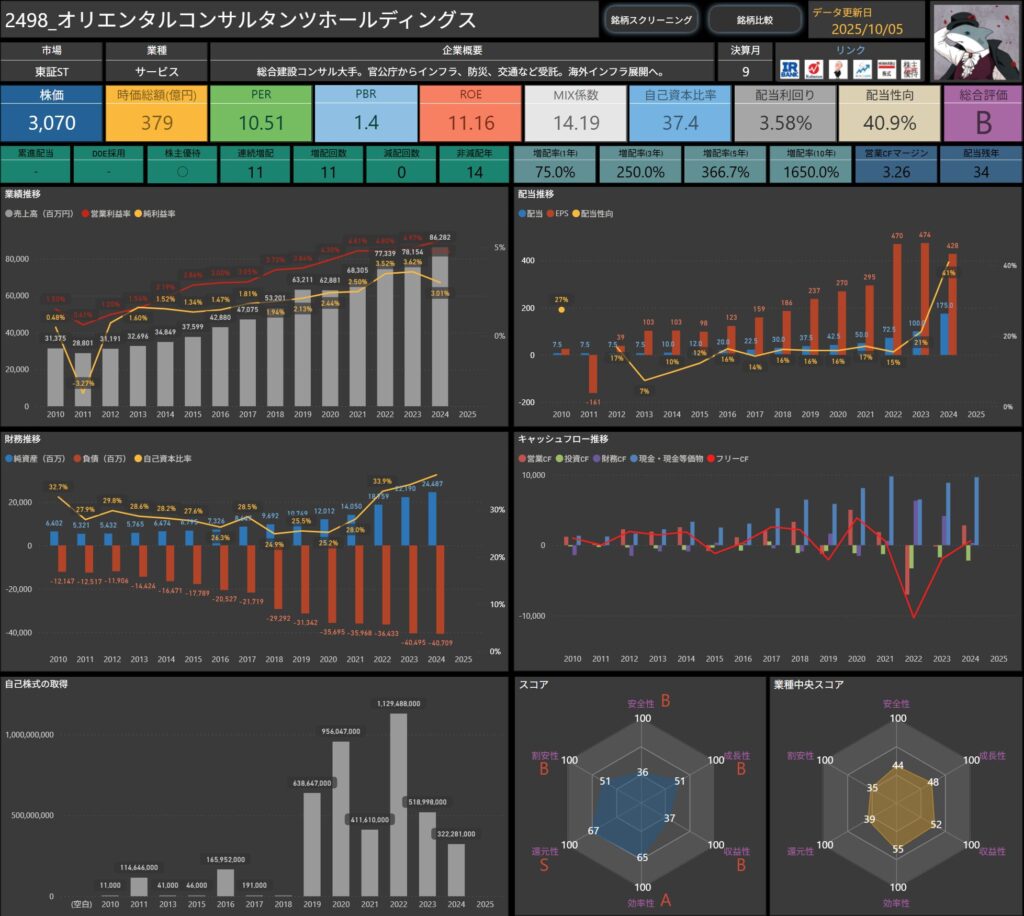The width and height of the screenshot is (1024, 916).
Task: Select the green PER 10.51 card
Action: tap(261, 113)
